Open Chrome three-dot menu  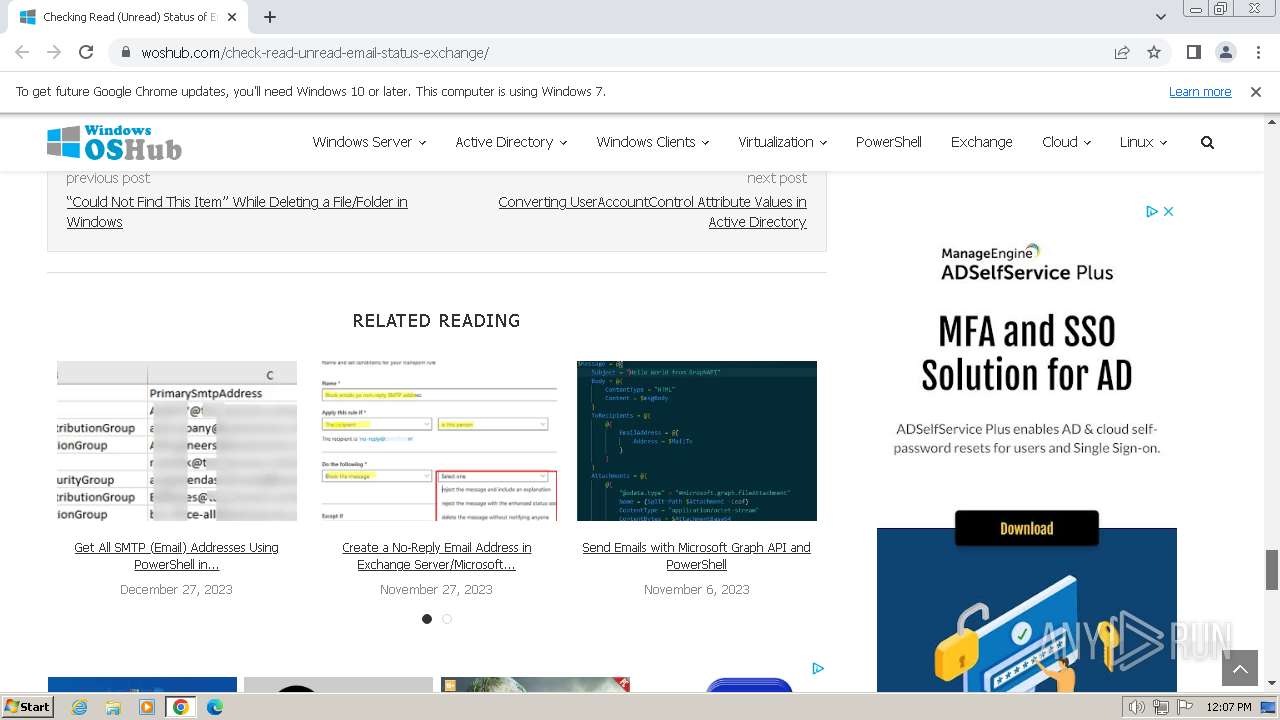point(1258,53)
